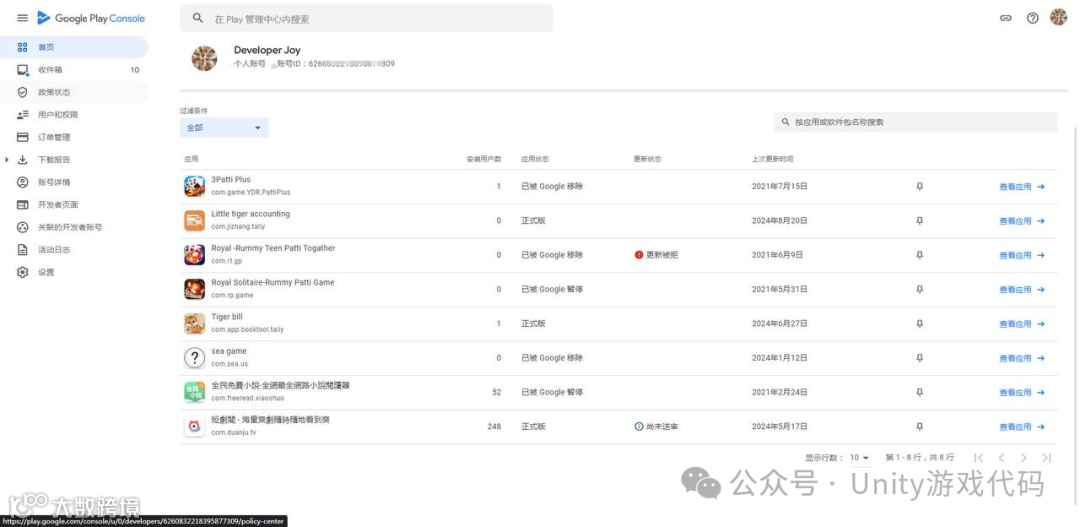Open the help question mark icon
The width and height of the screenshot is (1080, 527).
[1032, 19]
